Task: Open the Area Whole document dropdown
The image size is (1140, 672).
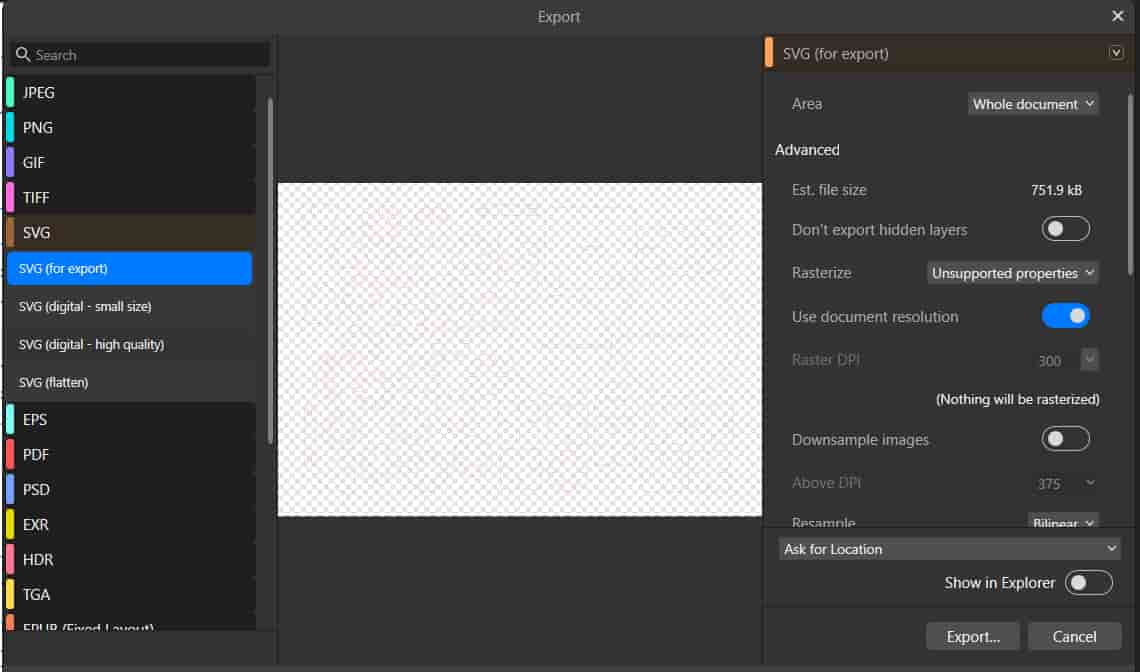Action: pos(1032,104)
